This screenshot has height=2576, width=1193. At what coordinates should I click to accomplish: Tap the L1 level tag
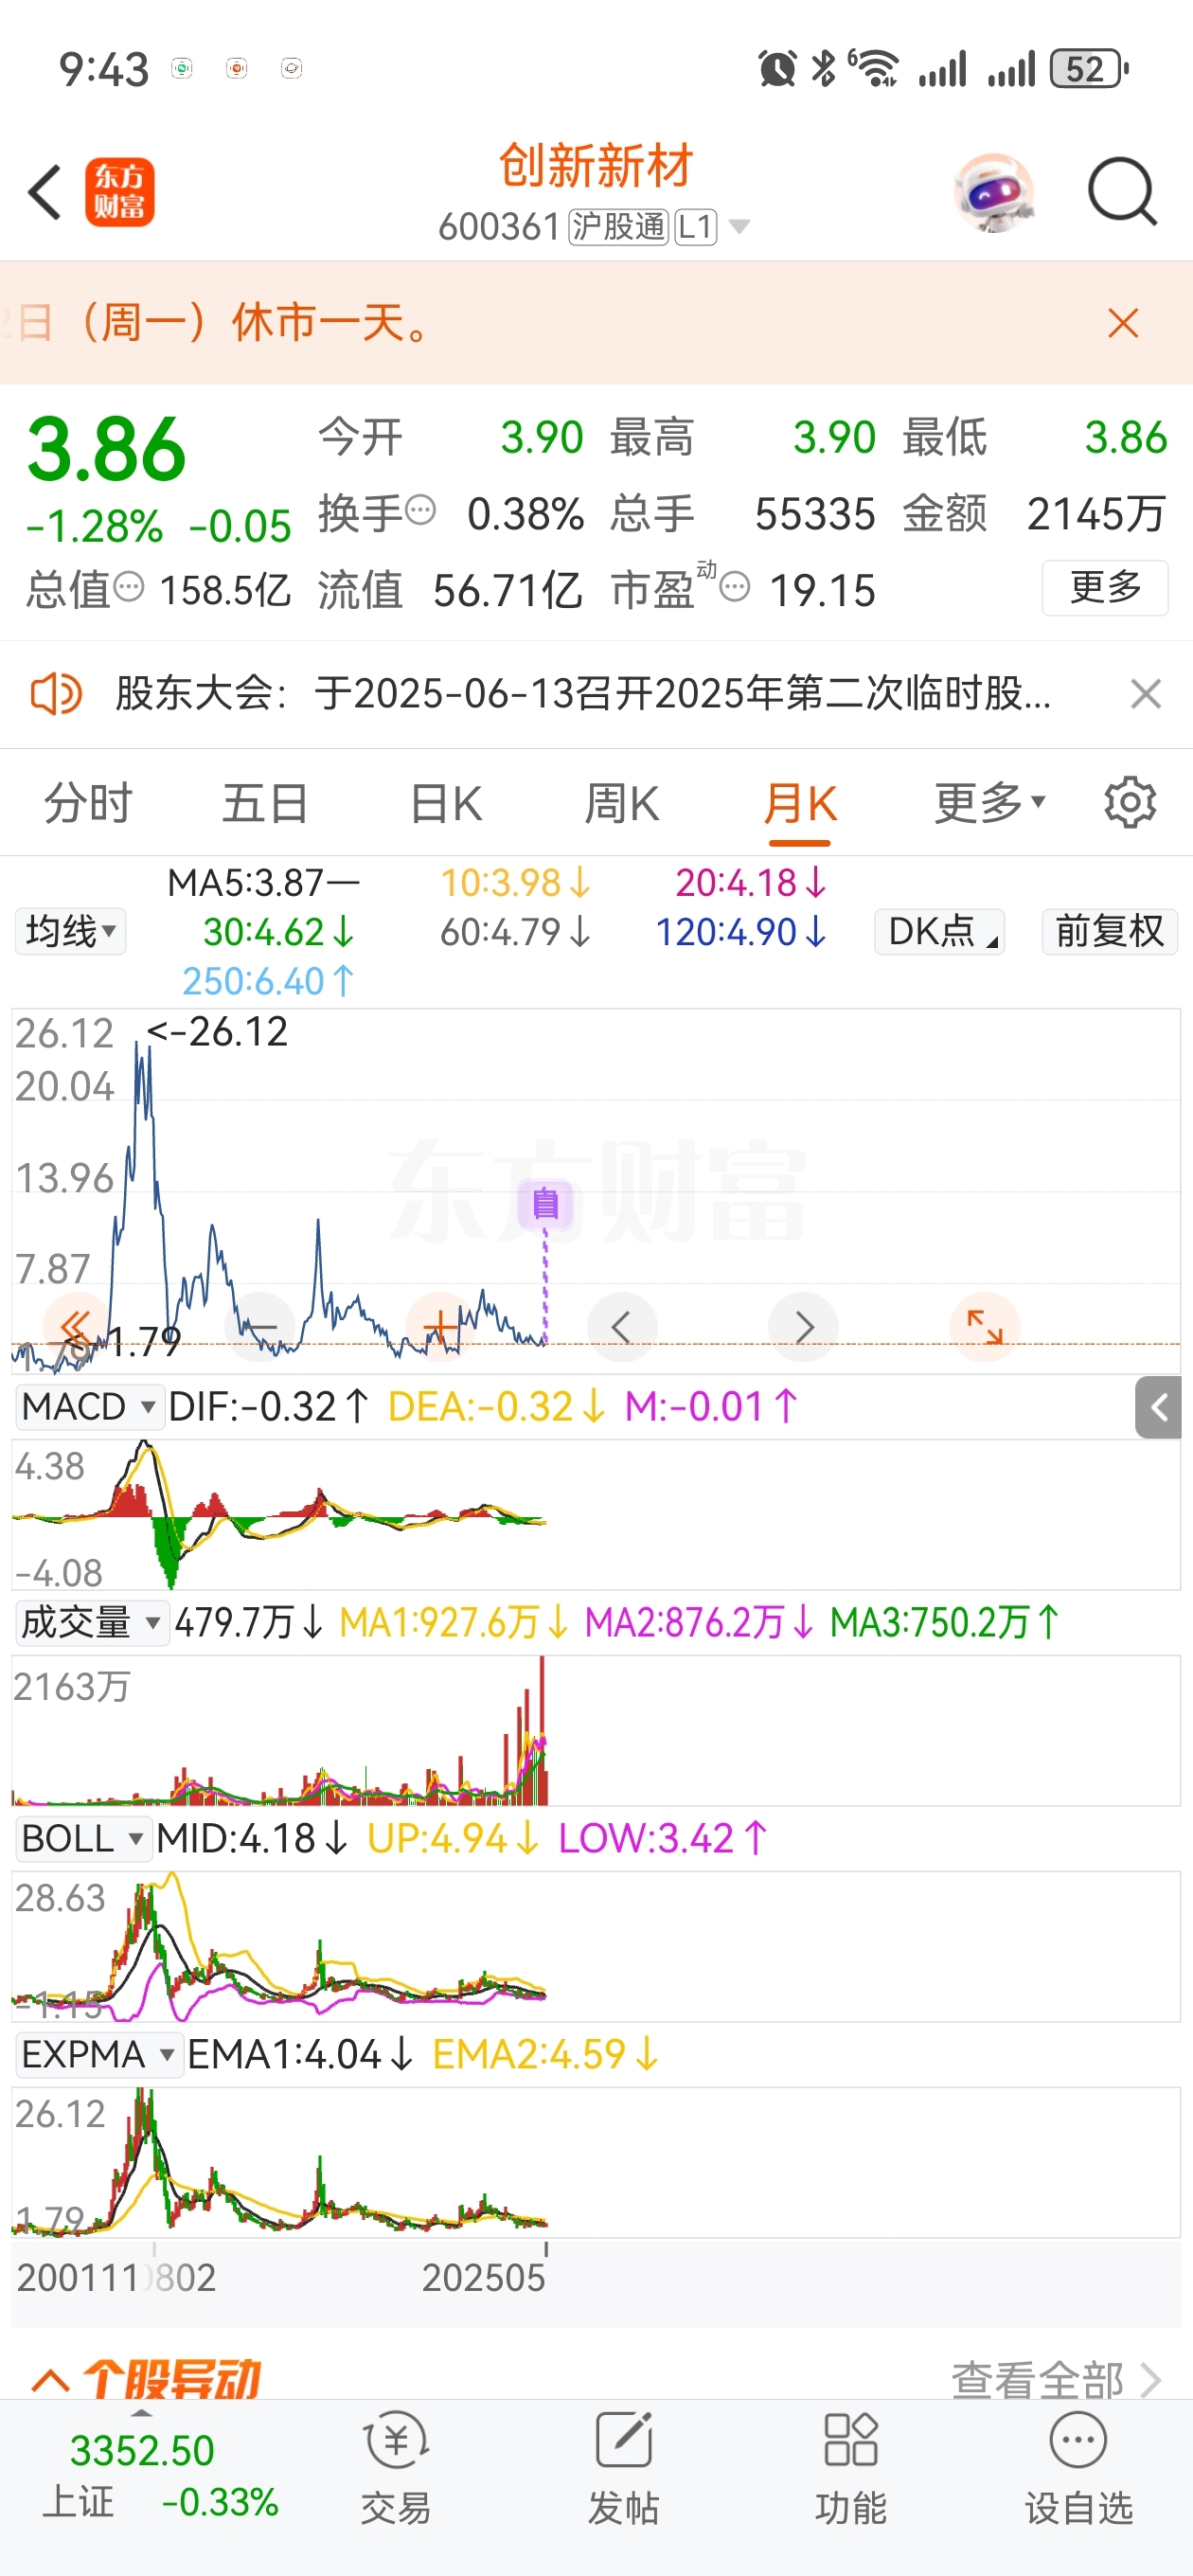[x=696, y=227]
